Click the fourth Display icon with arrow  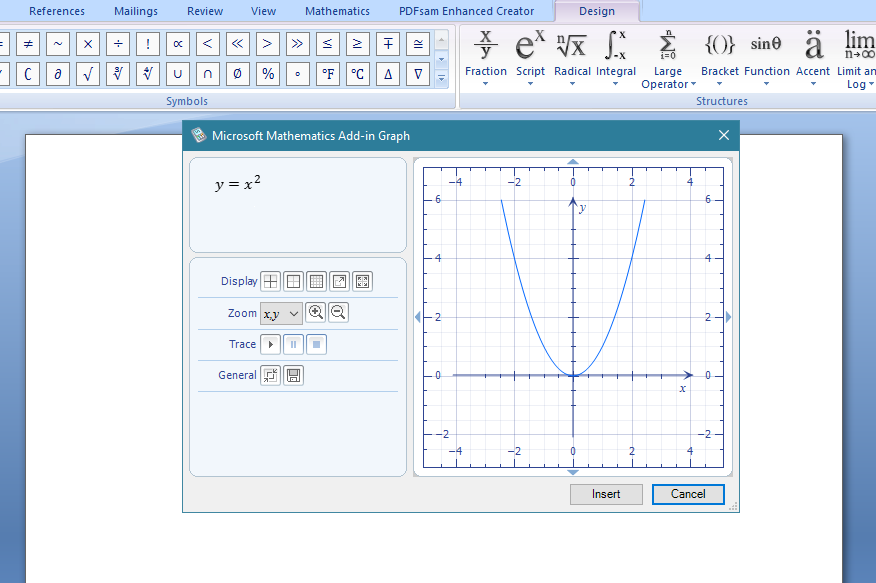(x=339, y=281)
